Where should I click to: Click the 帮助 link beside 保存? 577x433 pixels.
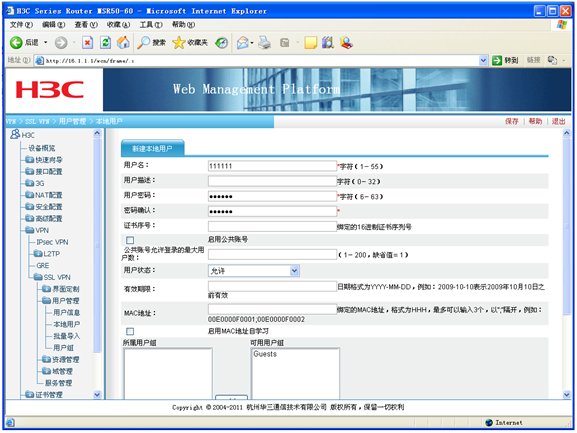[535, 121]
